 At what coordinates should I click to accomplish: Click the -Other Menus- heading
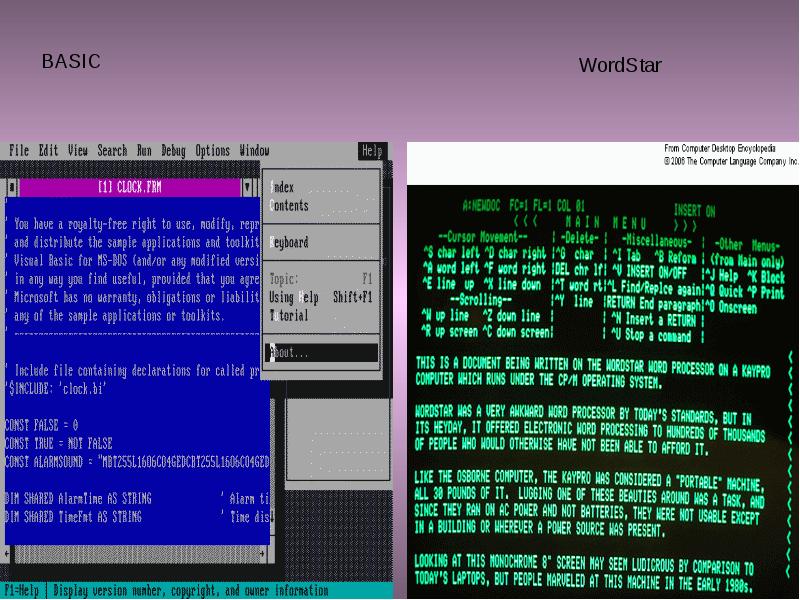(747, 245)
